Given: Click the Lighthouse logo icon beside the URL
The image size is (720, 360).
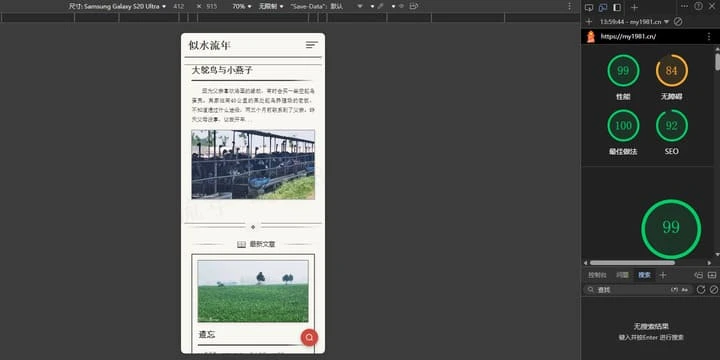Looking at the screenshot, I should [x=591, y=37].
